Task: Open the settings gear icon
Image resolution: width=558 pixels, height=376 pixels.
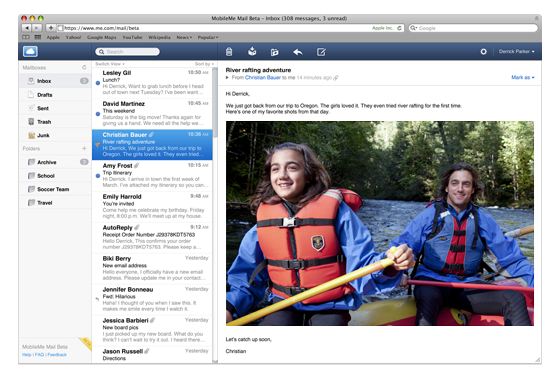Action: [x=483, y=52]
